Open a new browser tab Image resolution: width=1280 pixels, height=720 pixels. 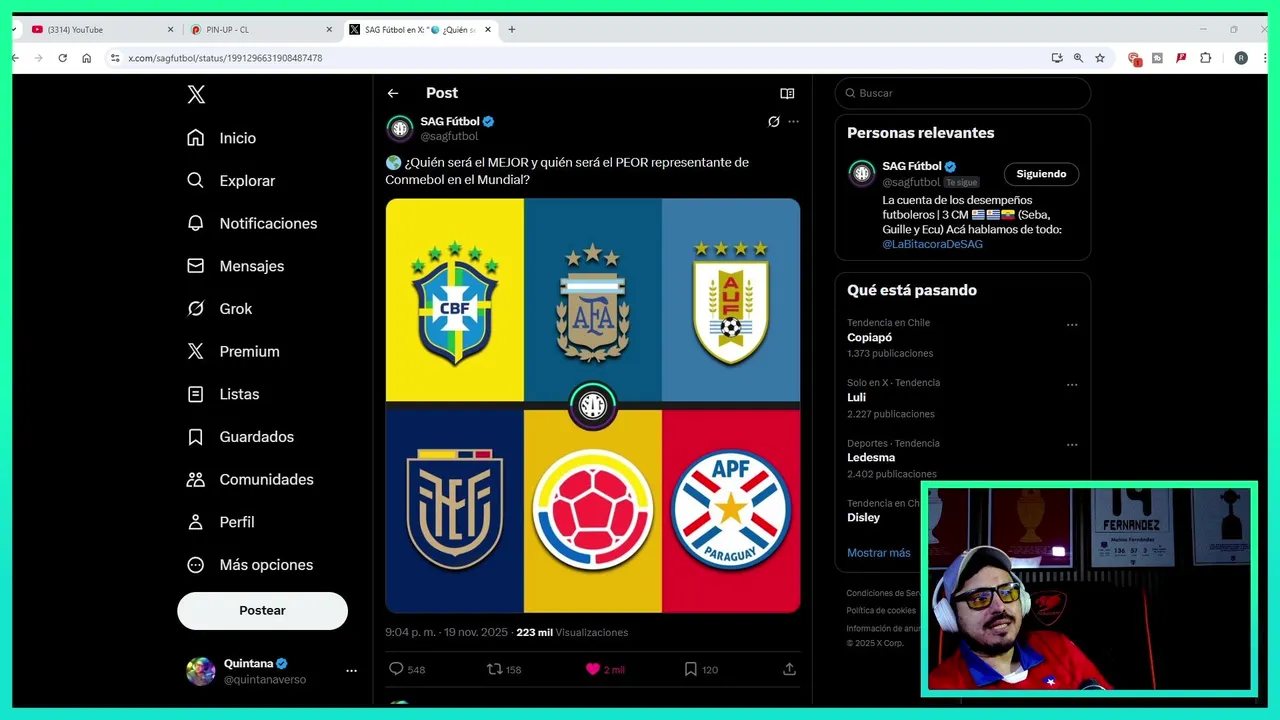click(x=512, y=30)
